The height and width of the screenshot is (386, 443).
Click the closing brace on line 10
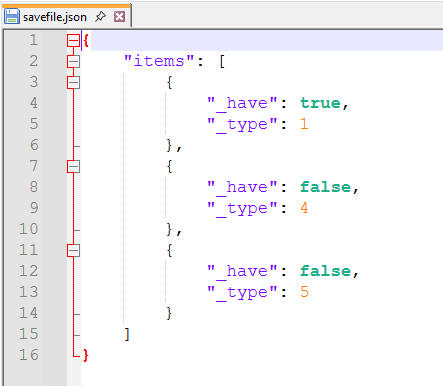(x=169, y=229)
